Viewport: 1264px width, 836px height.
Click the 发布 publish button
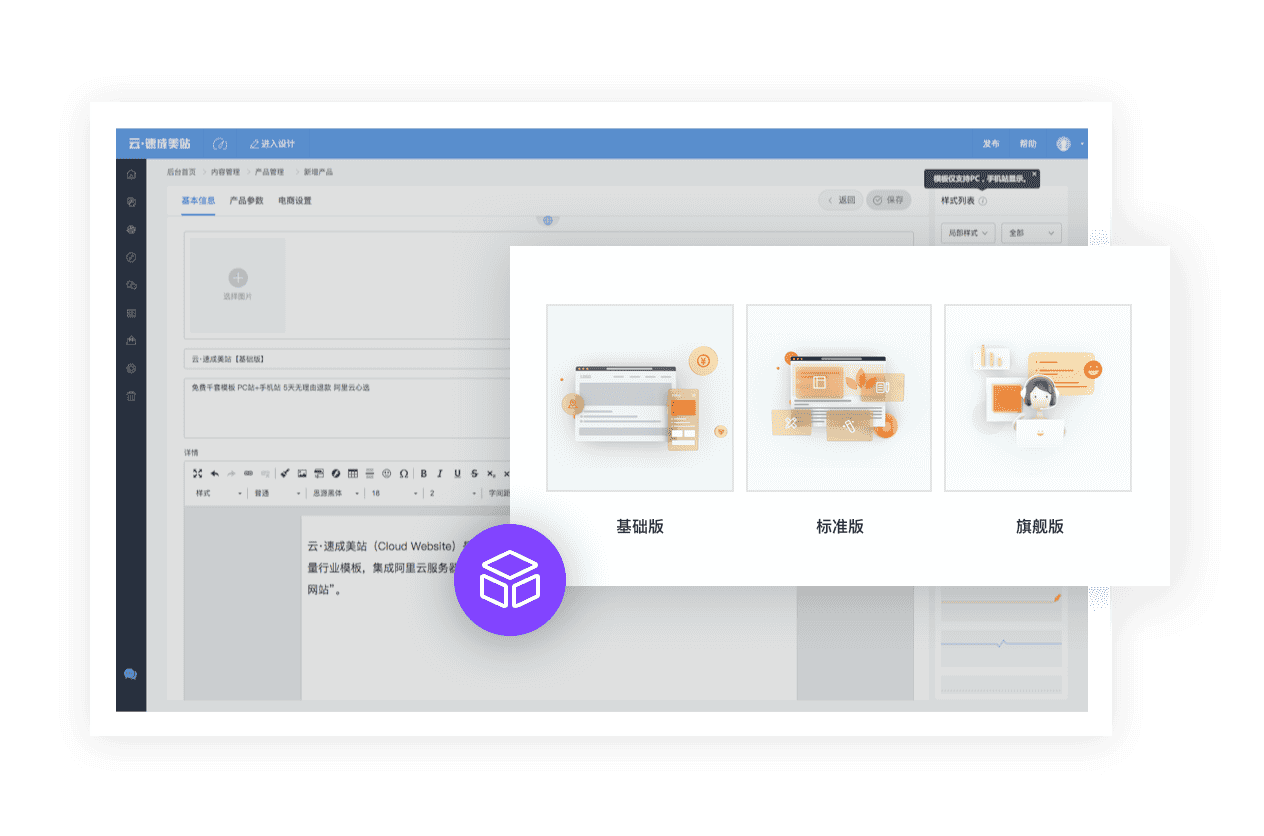tap(991, 144)
